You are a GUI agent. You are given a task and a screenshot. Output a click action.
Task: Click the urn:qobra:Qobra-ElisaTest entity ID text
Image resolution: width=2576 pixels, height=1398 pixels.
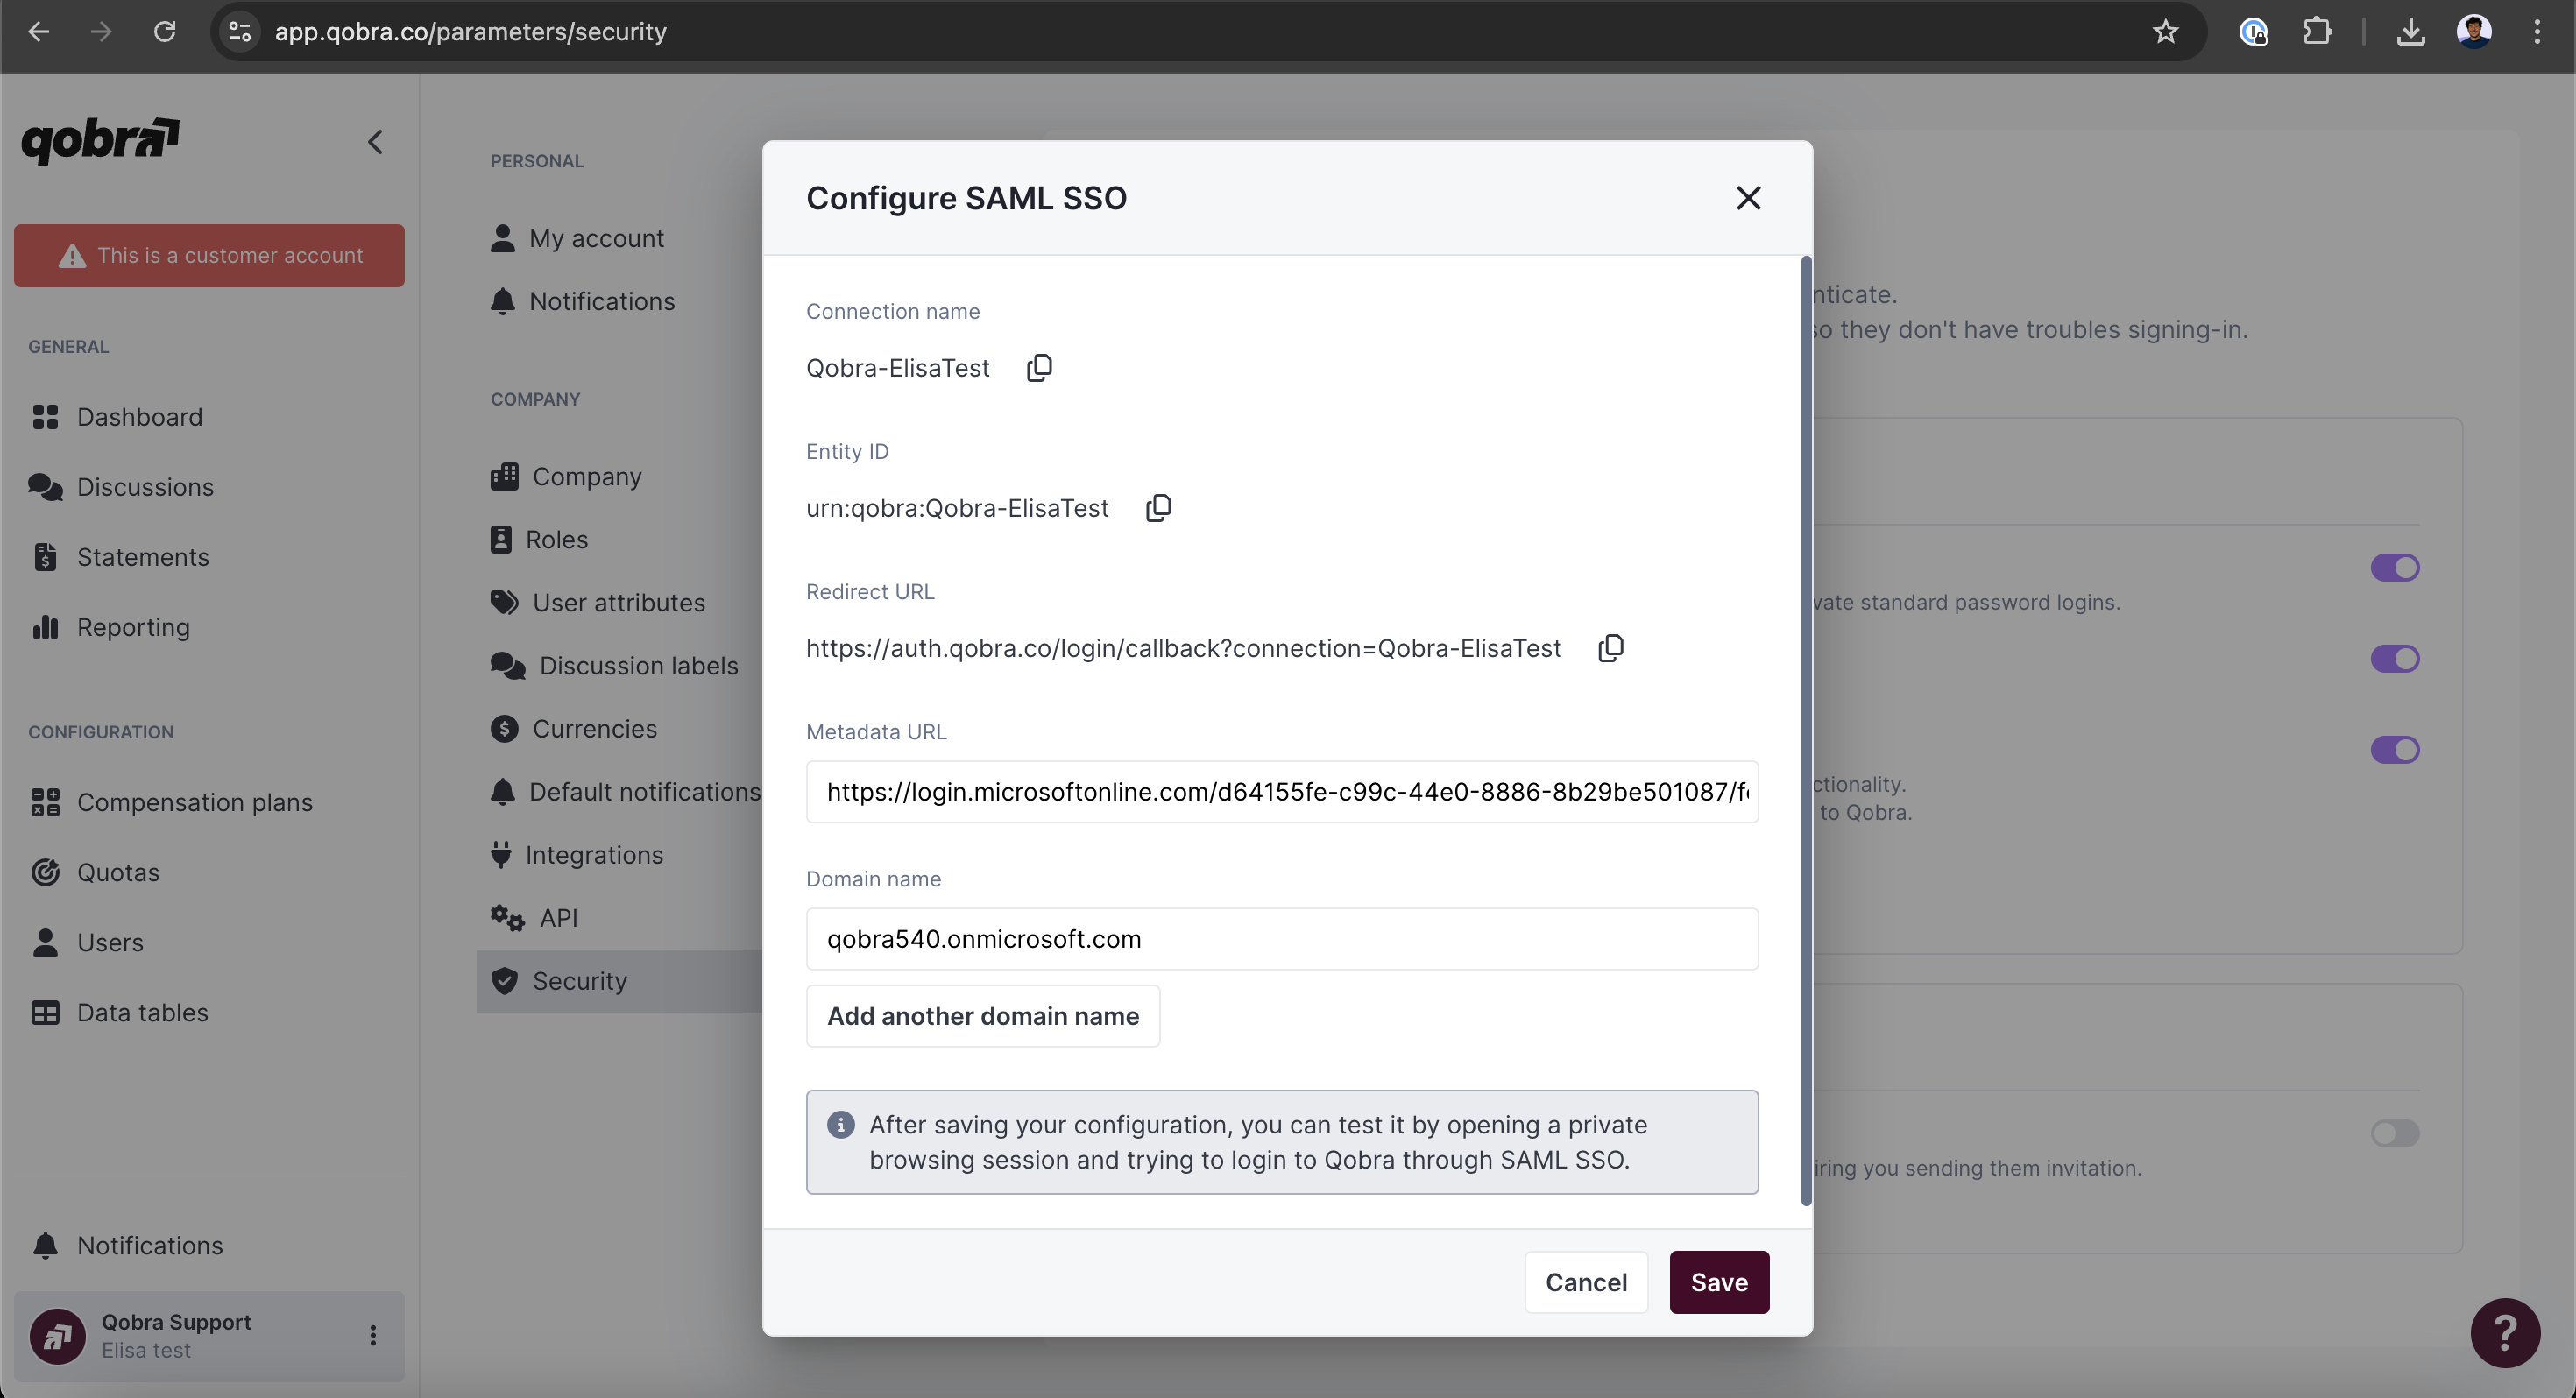pos(957,508)
